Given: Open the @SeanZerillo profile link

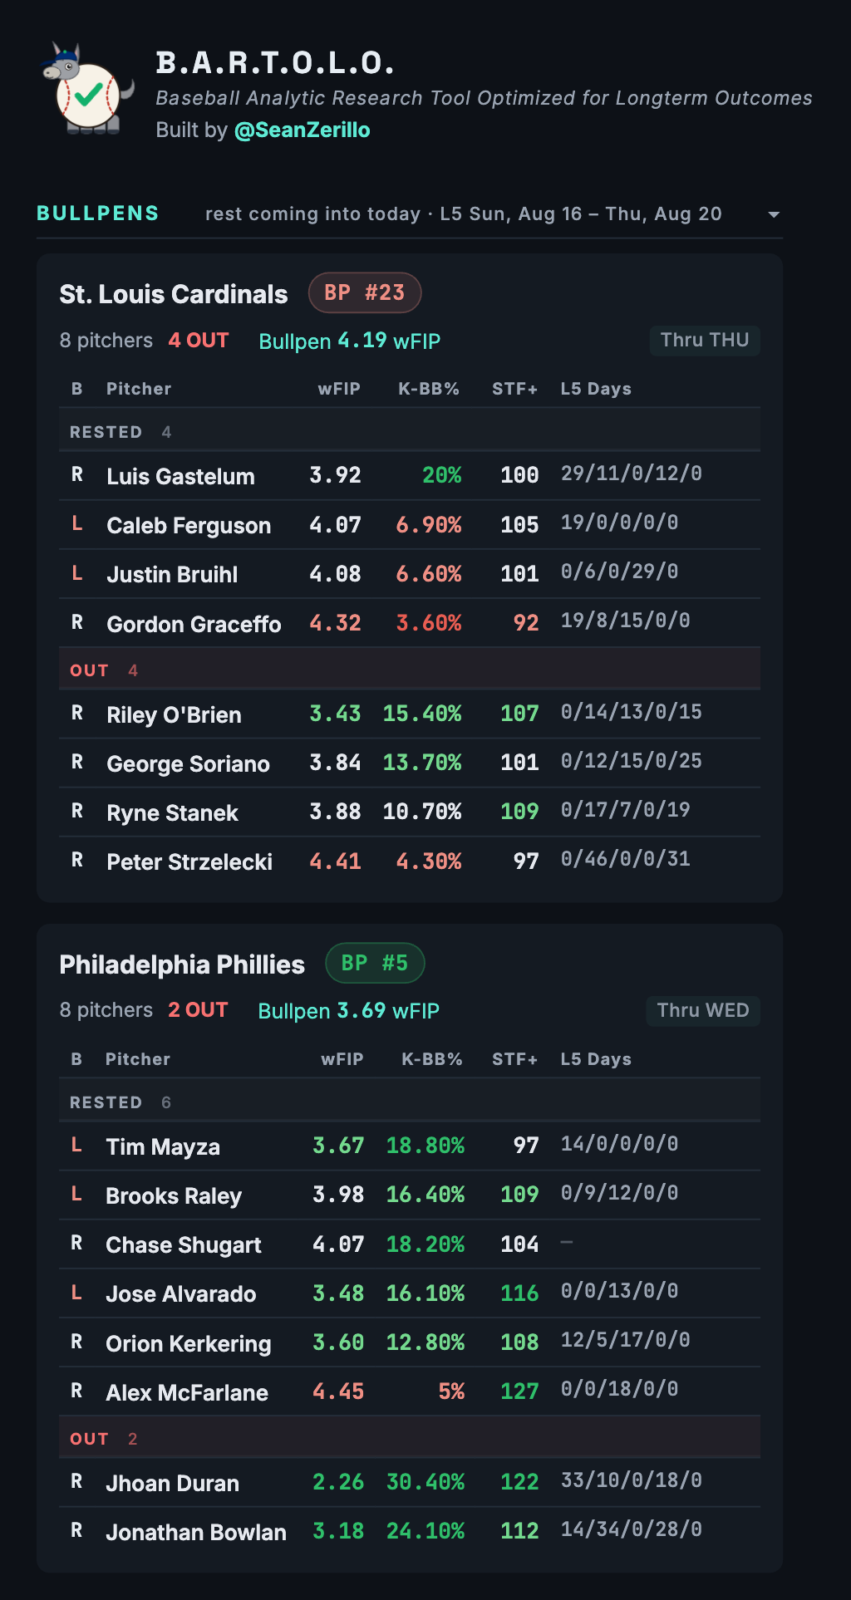Looking at the screenshot, I should pyautogui.click(x=302, y=130).
